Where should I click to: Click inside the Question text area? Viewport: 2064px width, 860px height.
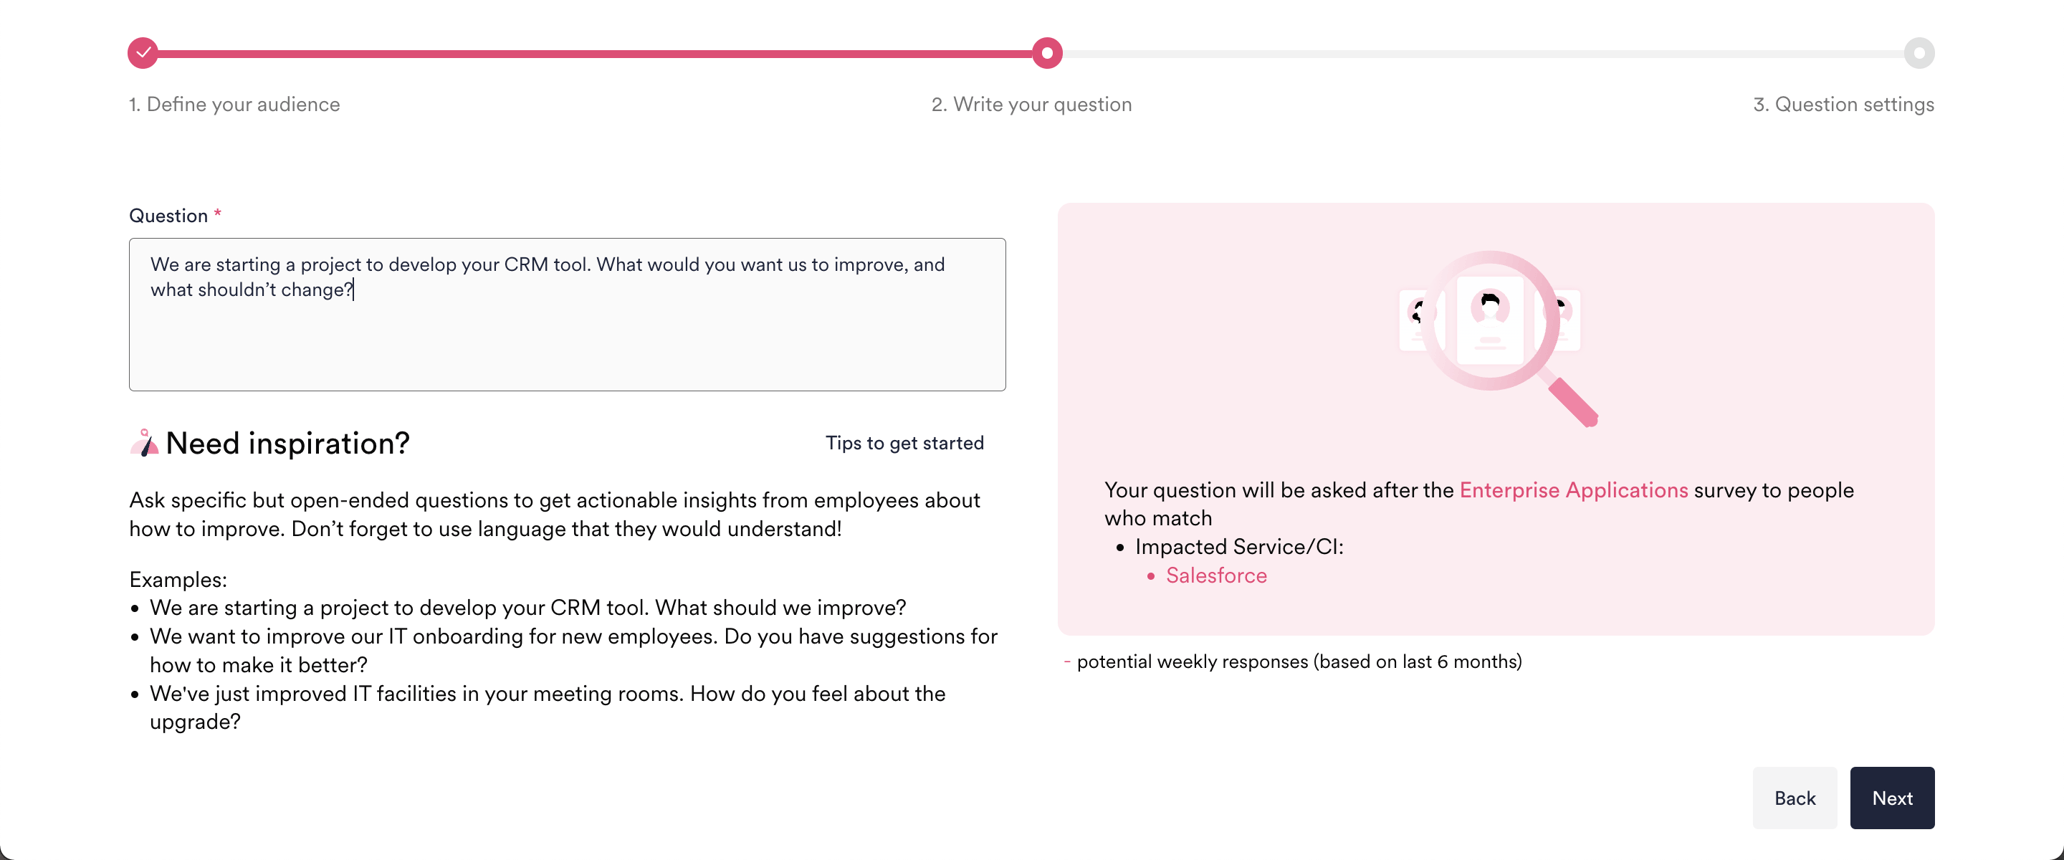pyautogui.click(x=567, y=314)
